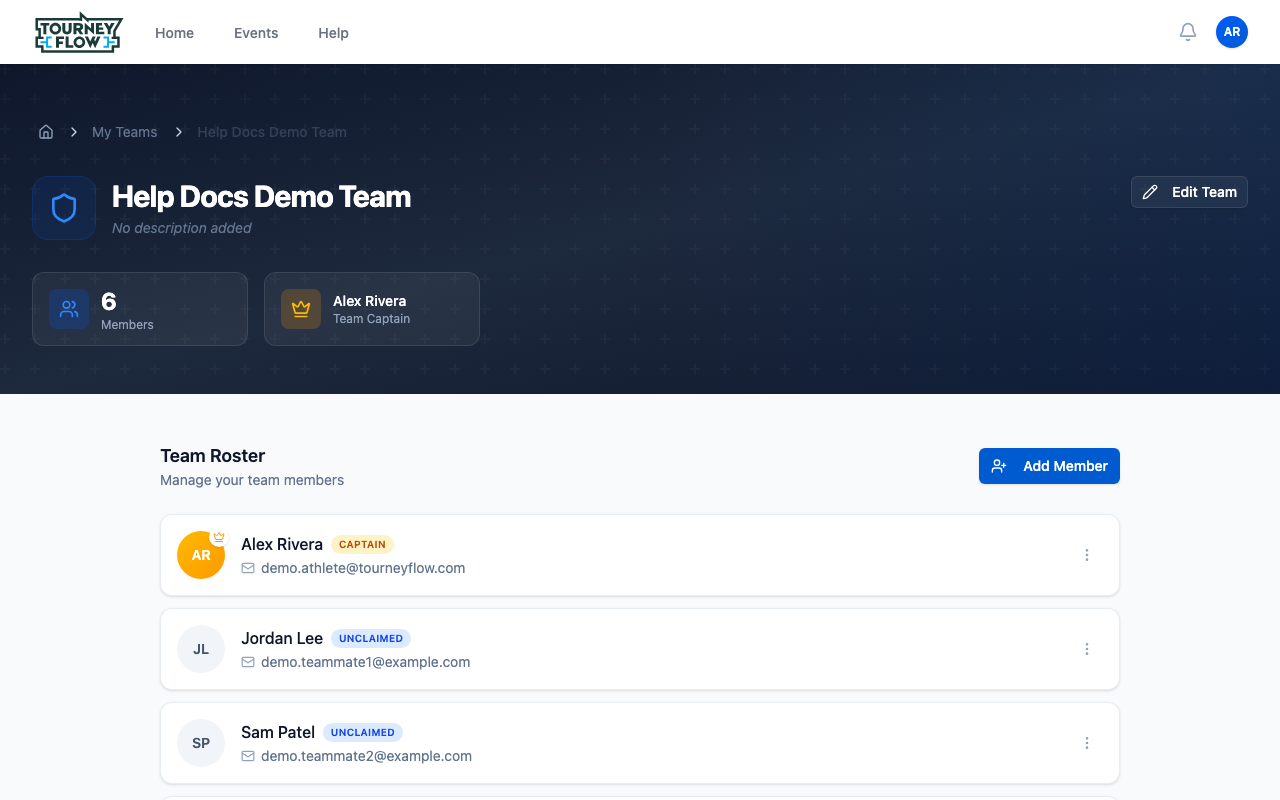Click the Alex Rivera roster name
This screenshot has width=1280, height=800.
click(282, 545)
